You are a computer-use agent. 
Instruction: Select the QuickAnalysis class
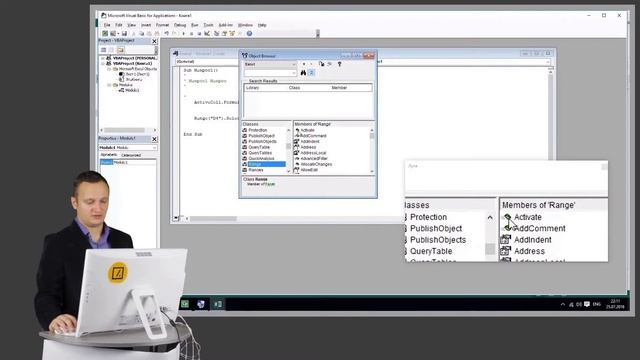tap(261, 158)
